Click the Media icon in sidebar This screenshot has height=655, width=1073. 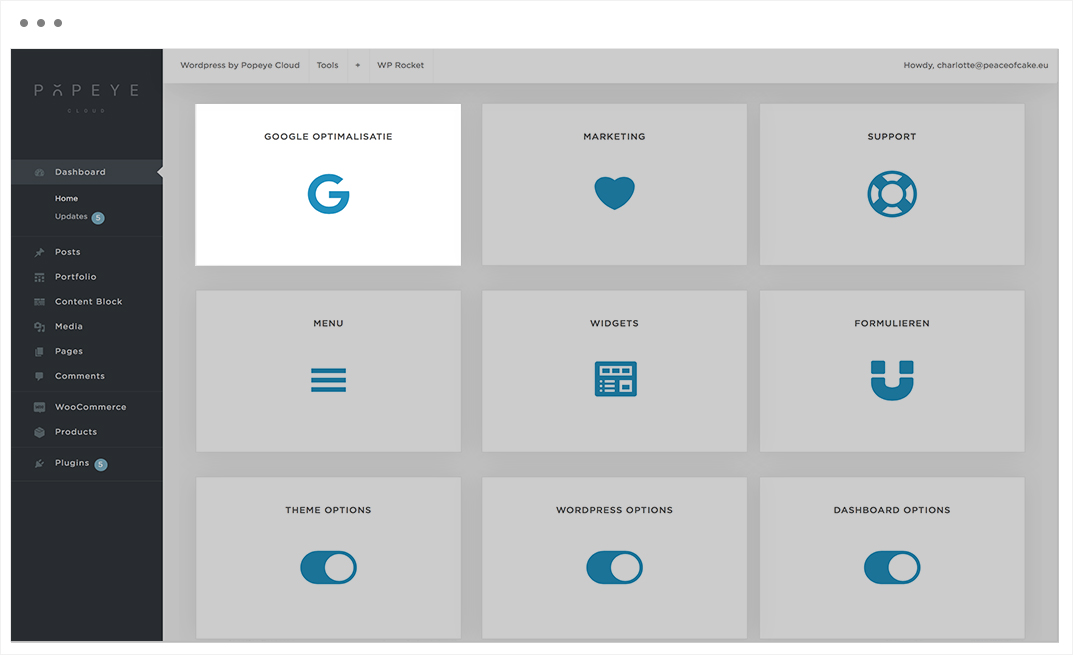pyautogui.click(x=39, y=327)
